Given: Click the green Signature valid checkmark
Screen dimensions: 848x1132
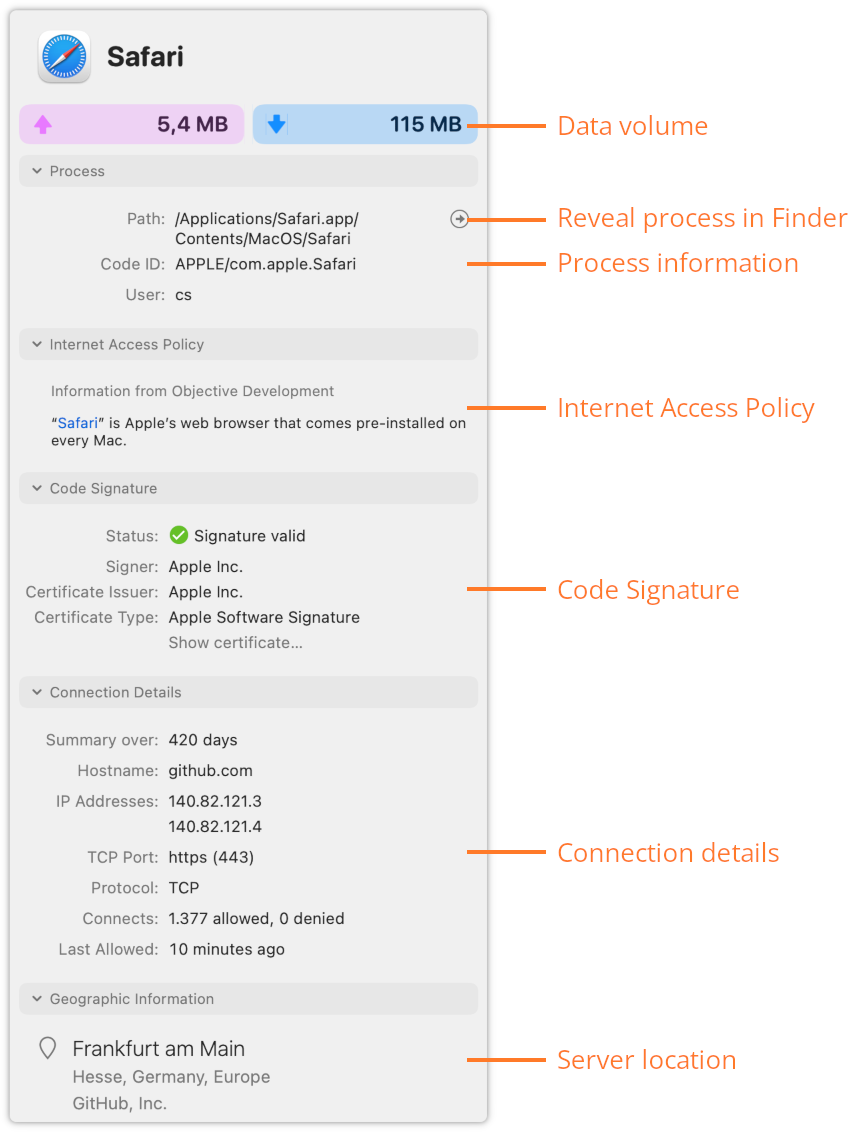Looking at the screenshot, I should 178,535.
